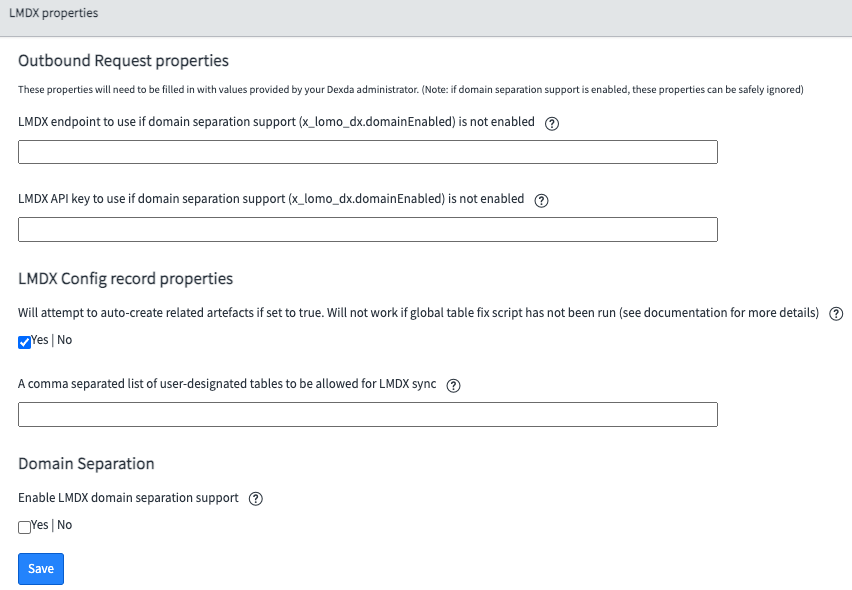The height and width of the screenshot is (590, 852).
Task: Open help icon beside LMDX API key label
Action: tap(541, 200)
